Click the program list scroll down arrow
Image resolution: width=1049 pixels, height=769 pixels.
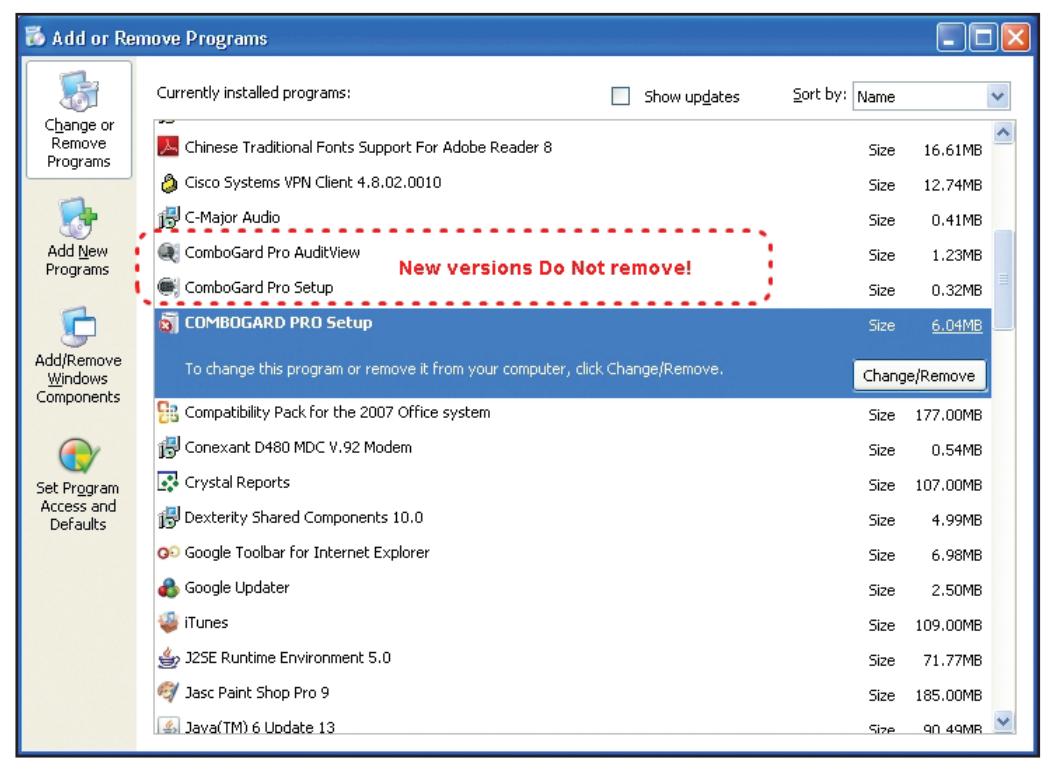[x=1003, y=721]
